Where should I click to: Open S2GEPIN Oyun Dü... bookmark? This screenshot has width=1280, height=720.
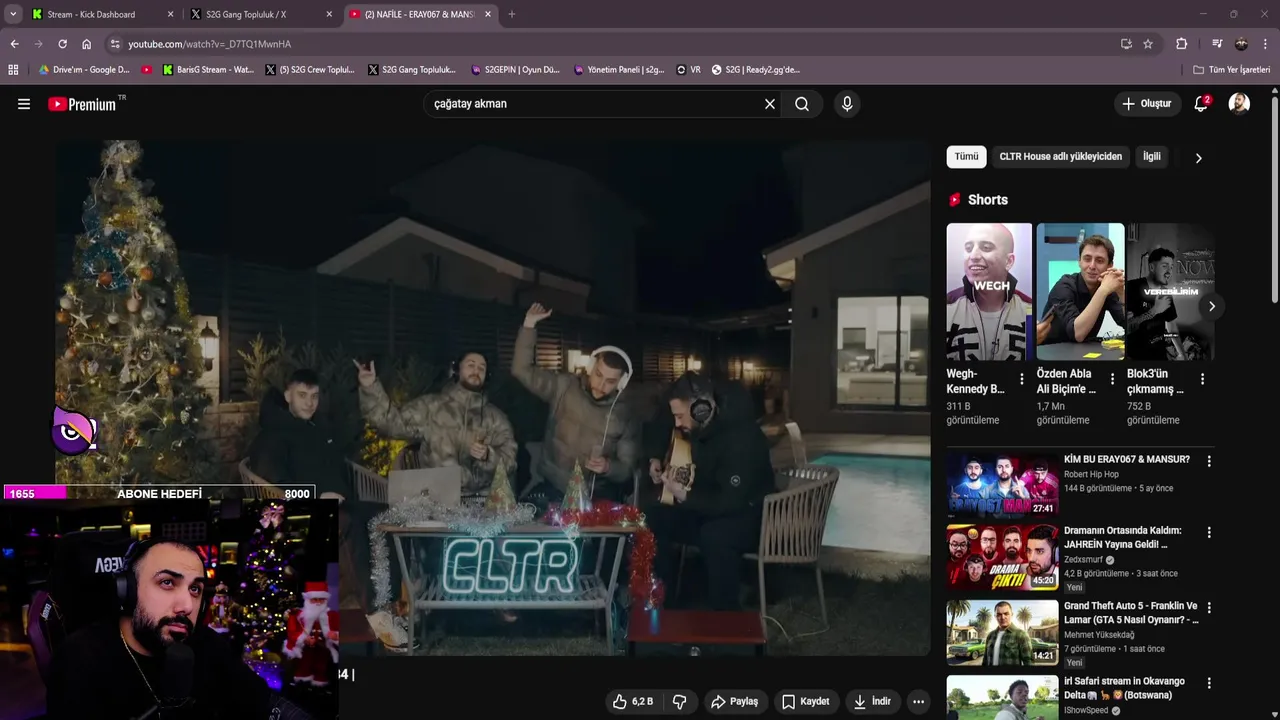tap(515, 70)
